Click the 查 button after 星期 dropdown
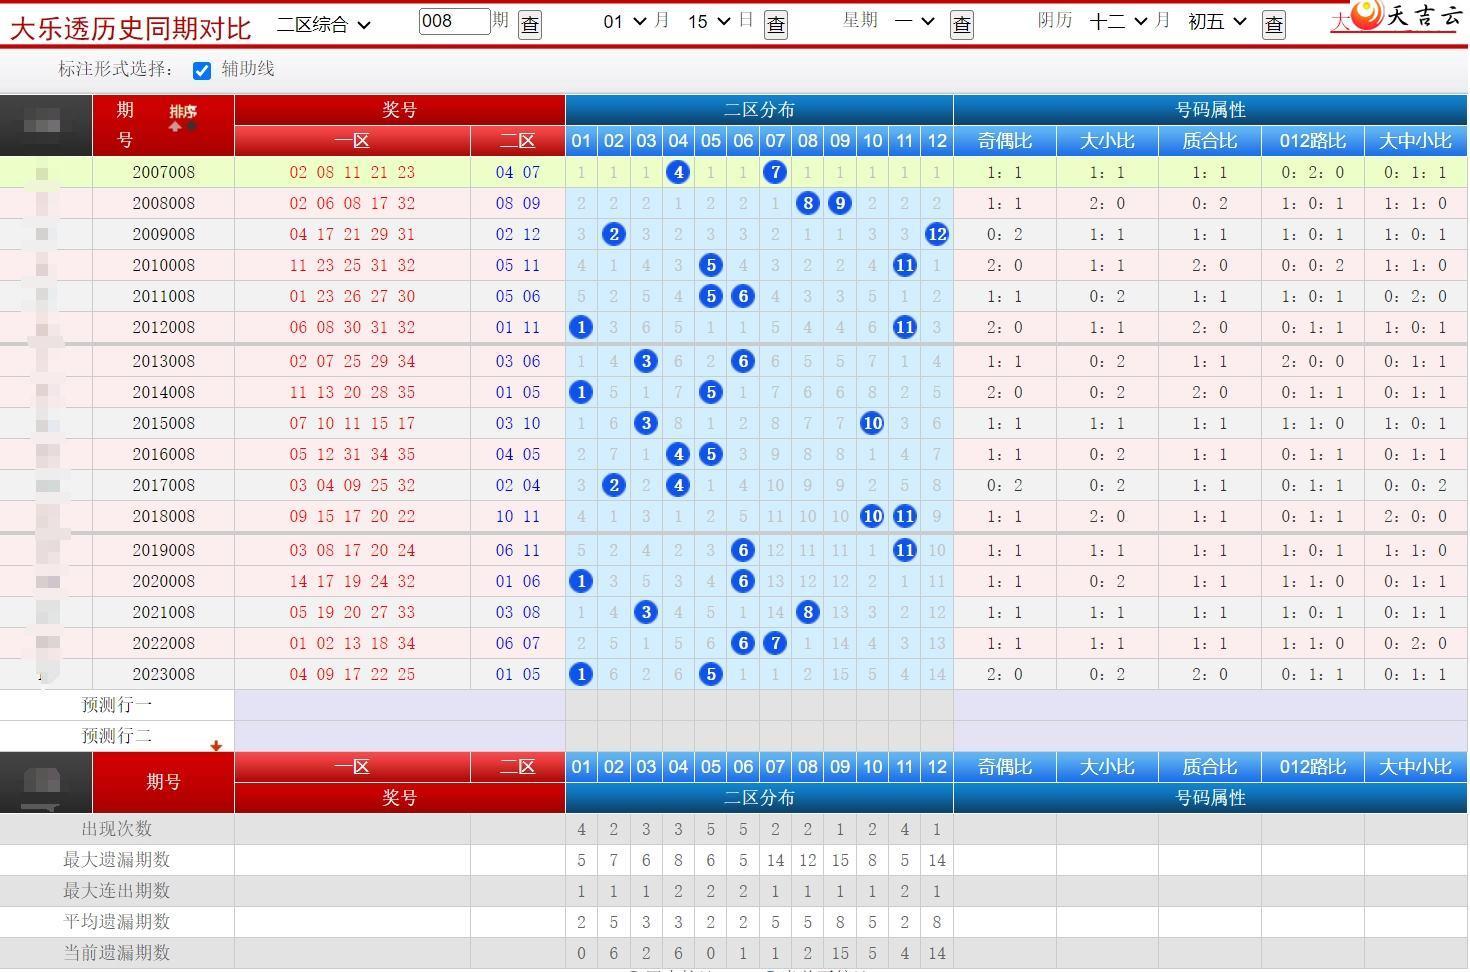This screenshot has height=972, width=1470. tap(962, 24)
